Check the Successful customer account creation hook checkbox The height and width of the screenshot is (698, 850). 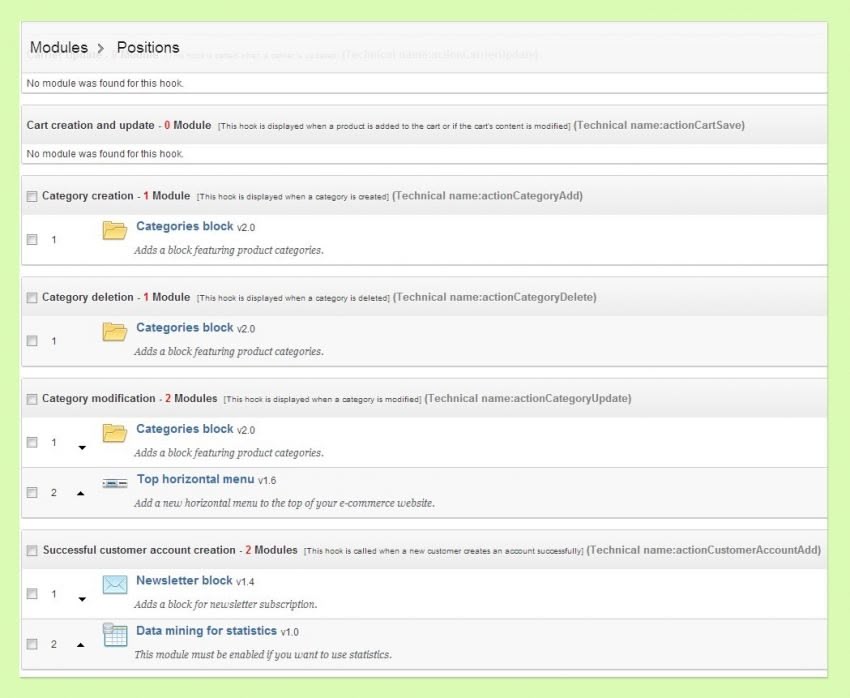pyautogui.click(x=32, y=550)
